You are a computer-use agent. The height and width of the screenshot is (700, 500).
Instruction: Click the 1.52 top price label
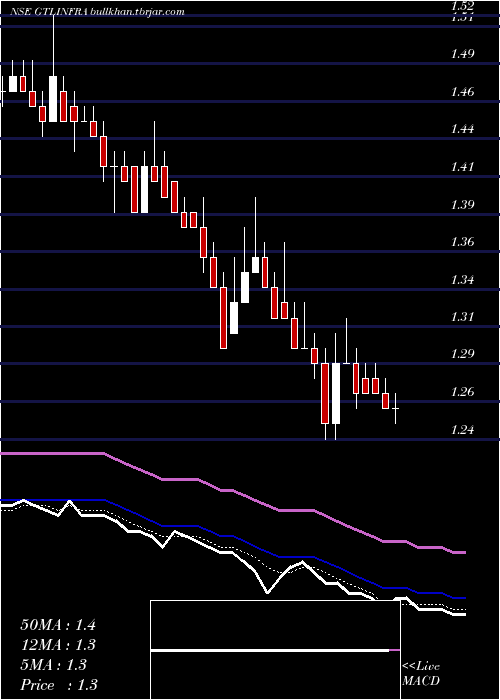tap(462, 6)
